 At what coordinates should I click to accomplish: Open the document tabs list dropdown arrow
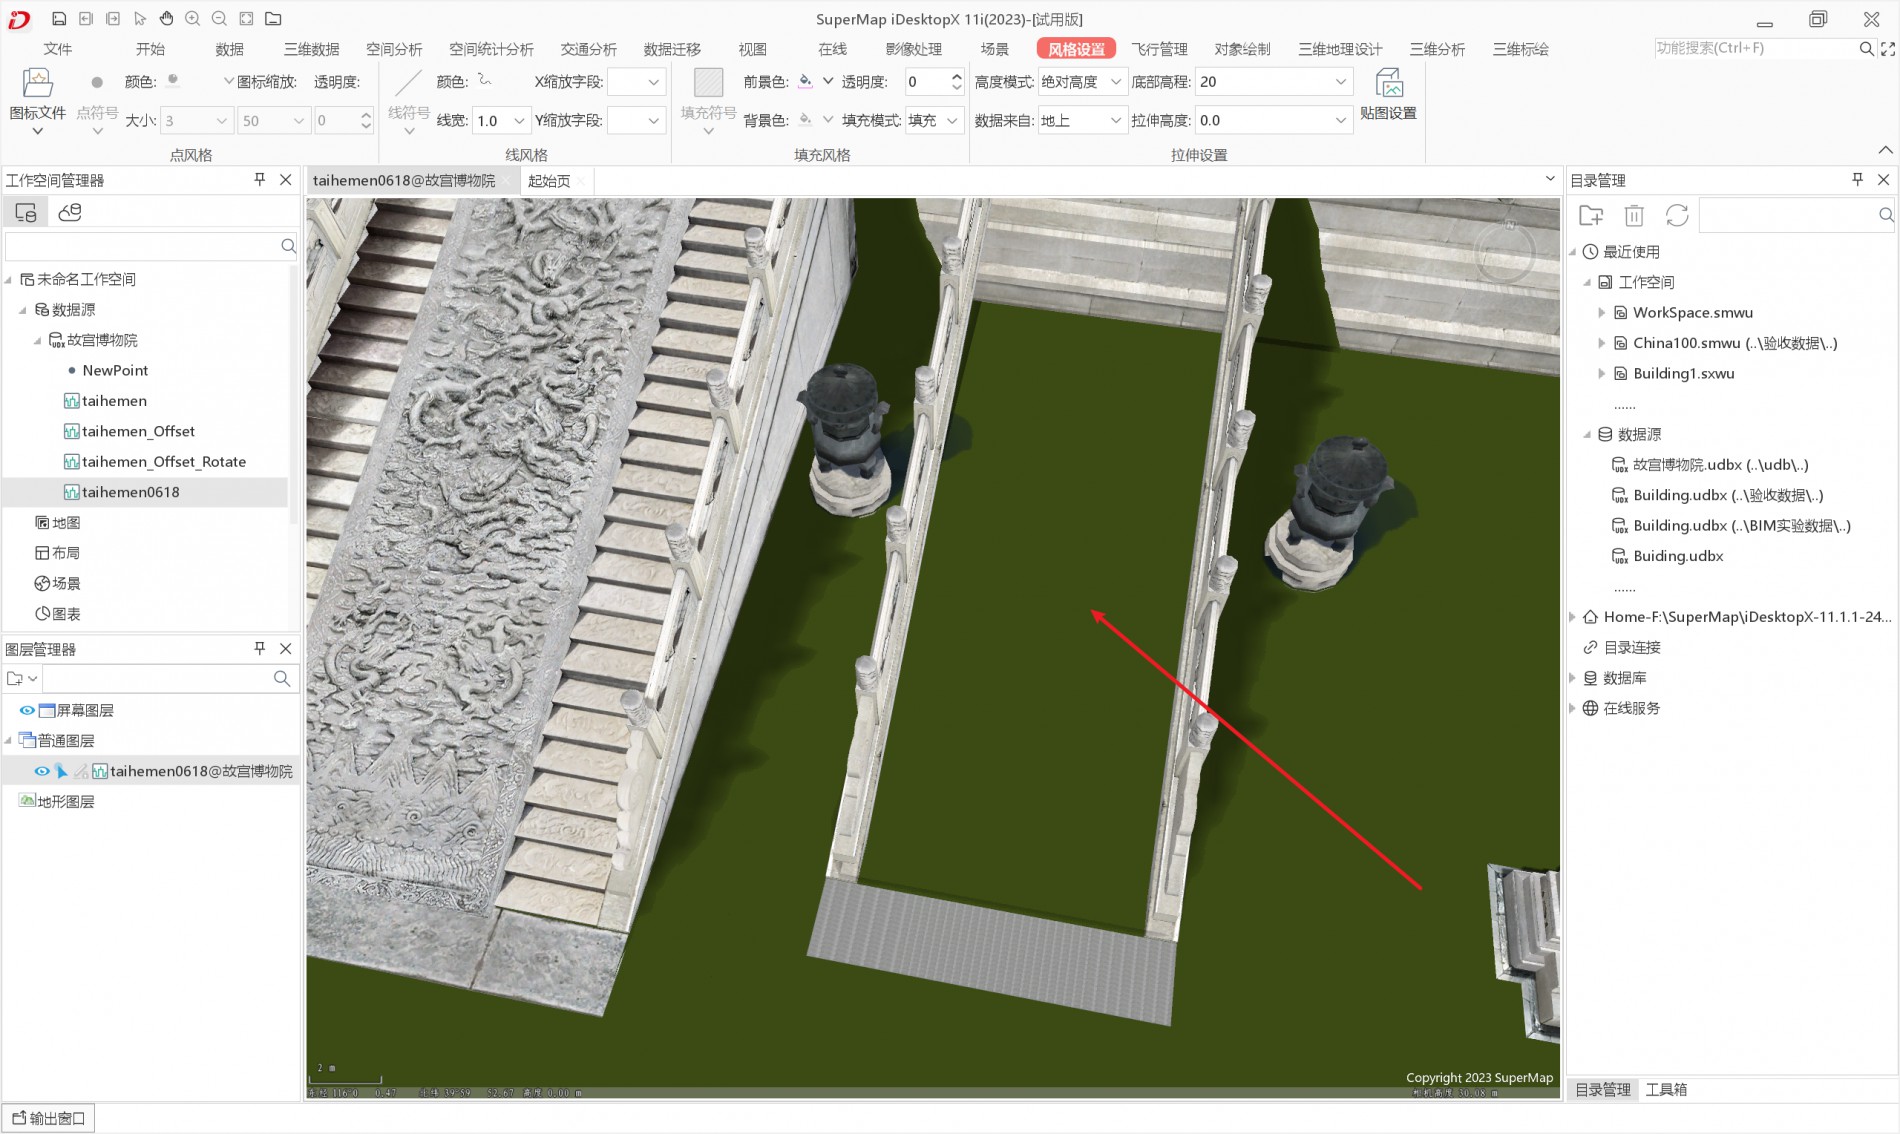1550,179
